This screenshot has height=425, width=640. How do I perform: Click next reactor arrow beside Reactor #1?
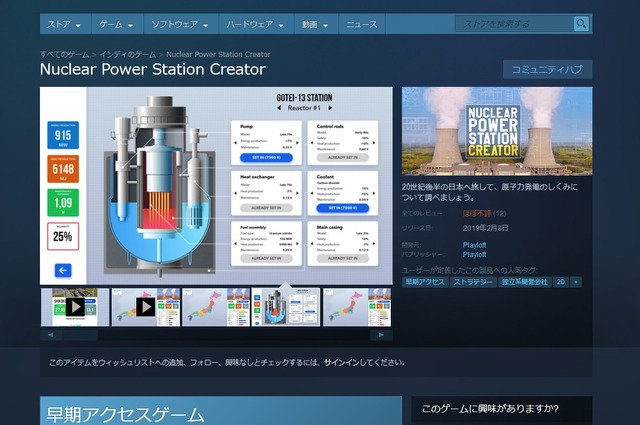pos(330,108)
